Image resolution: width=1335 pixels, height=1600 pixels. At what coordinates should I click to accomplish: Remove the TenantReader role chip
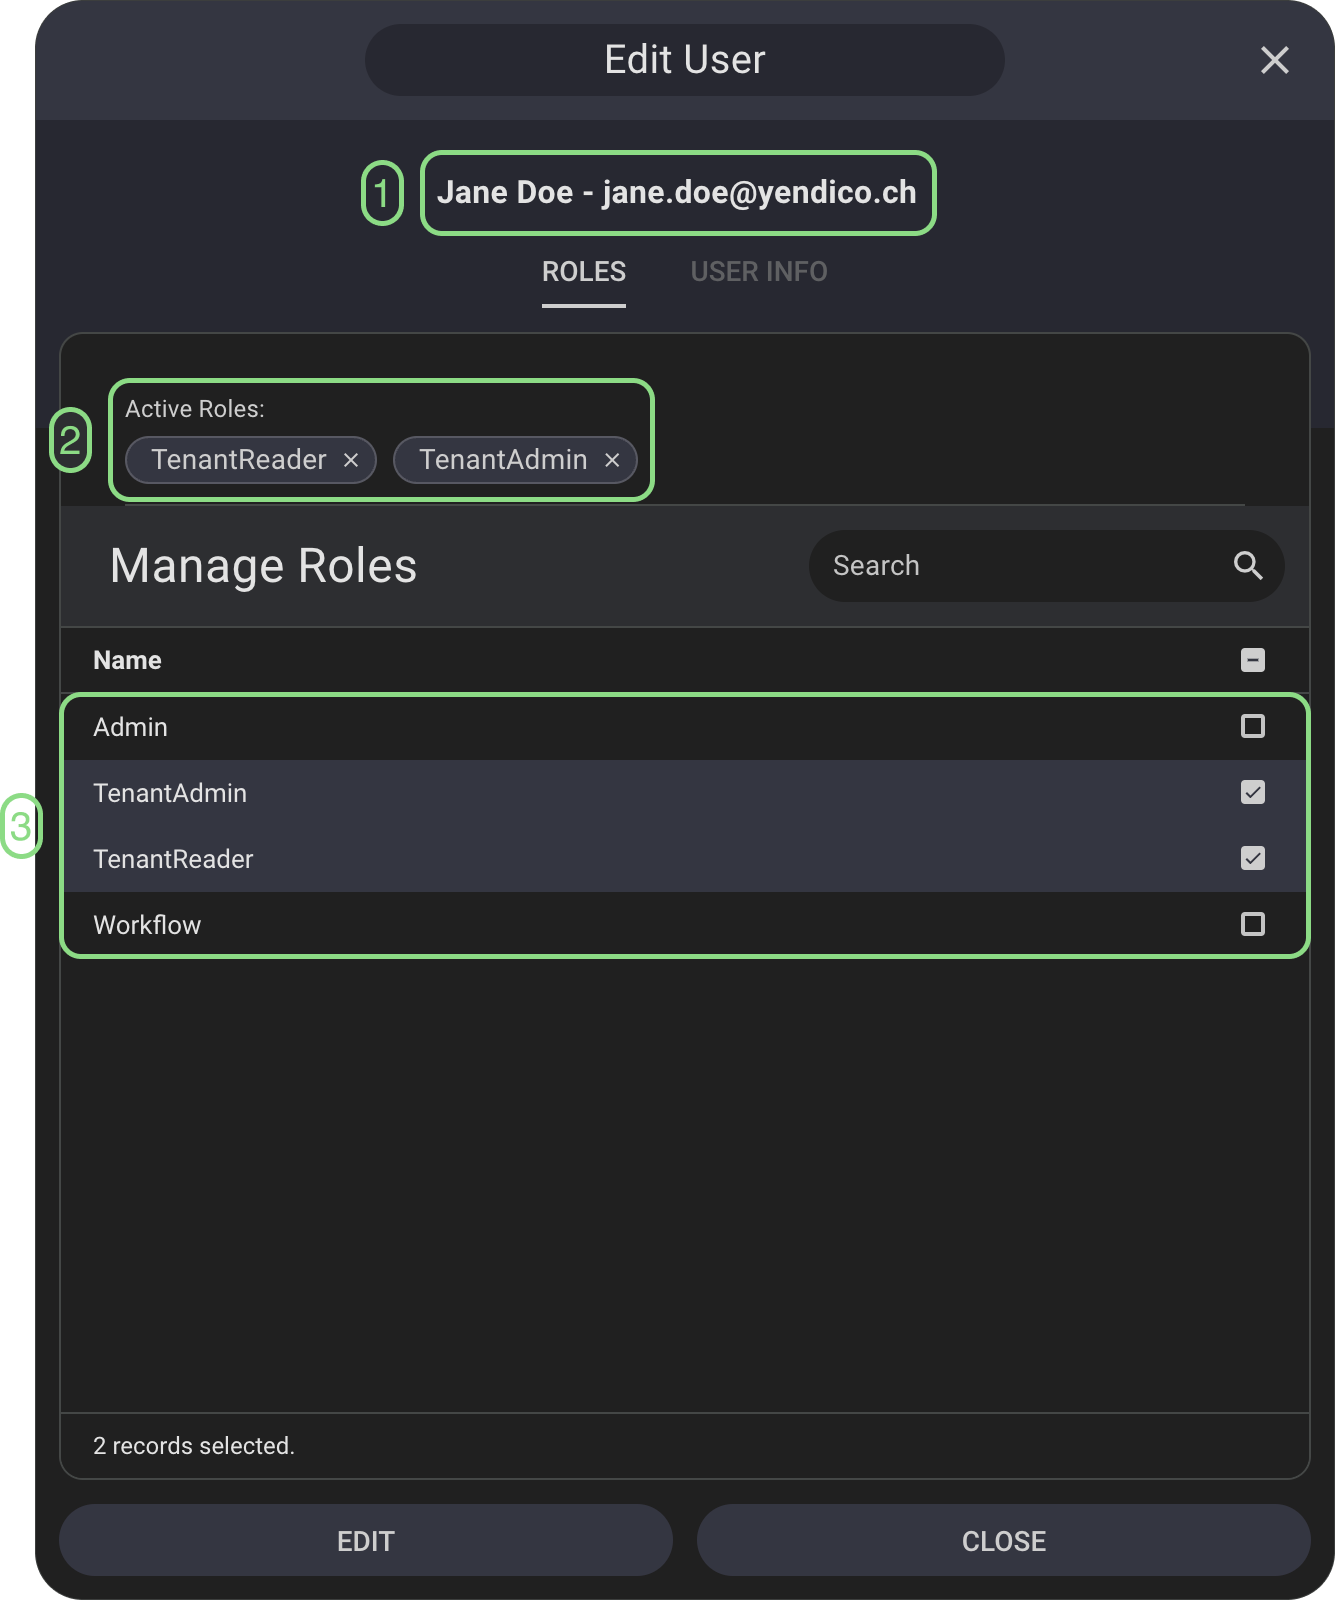(x=351, y=460)
